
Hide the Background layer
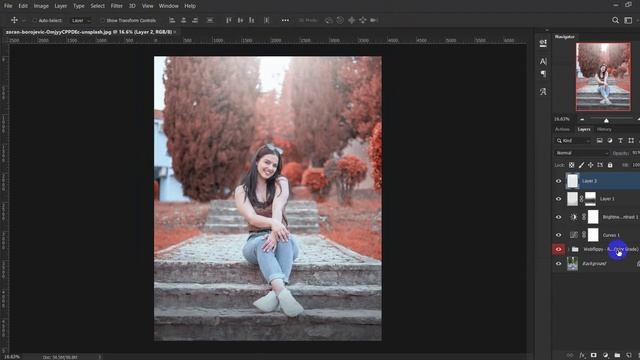(x=558, y=264)
